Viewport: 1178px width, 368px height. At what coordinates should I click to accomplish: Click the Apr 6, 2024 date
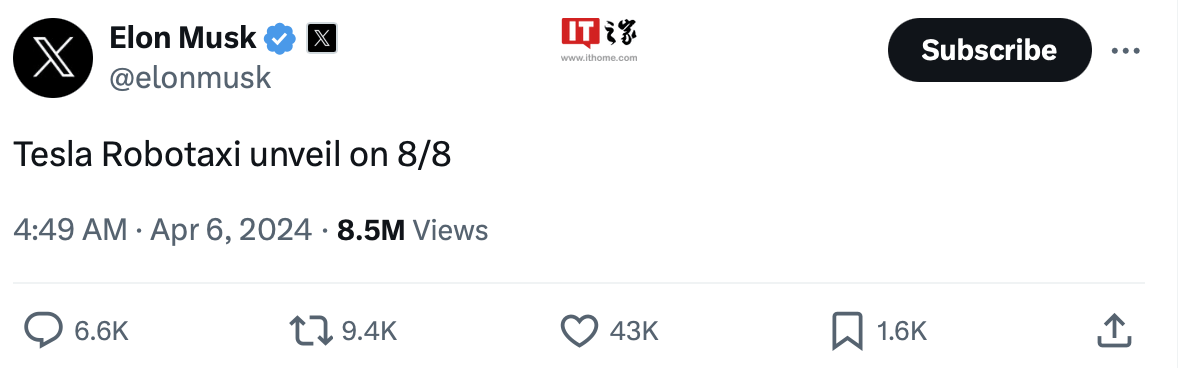(231, 230)
